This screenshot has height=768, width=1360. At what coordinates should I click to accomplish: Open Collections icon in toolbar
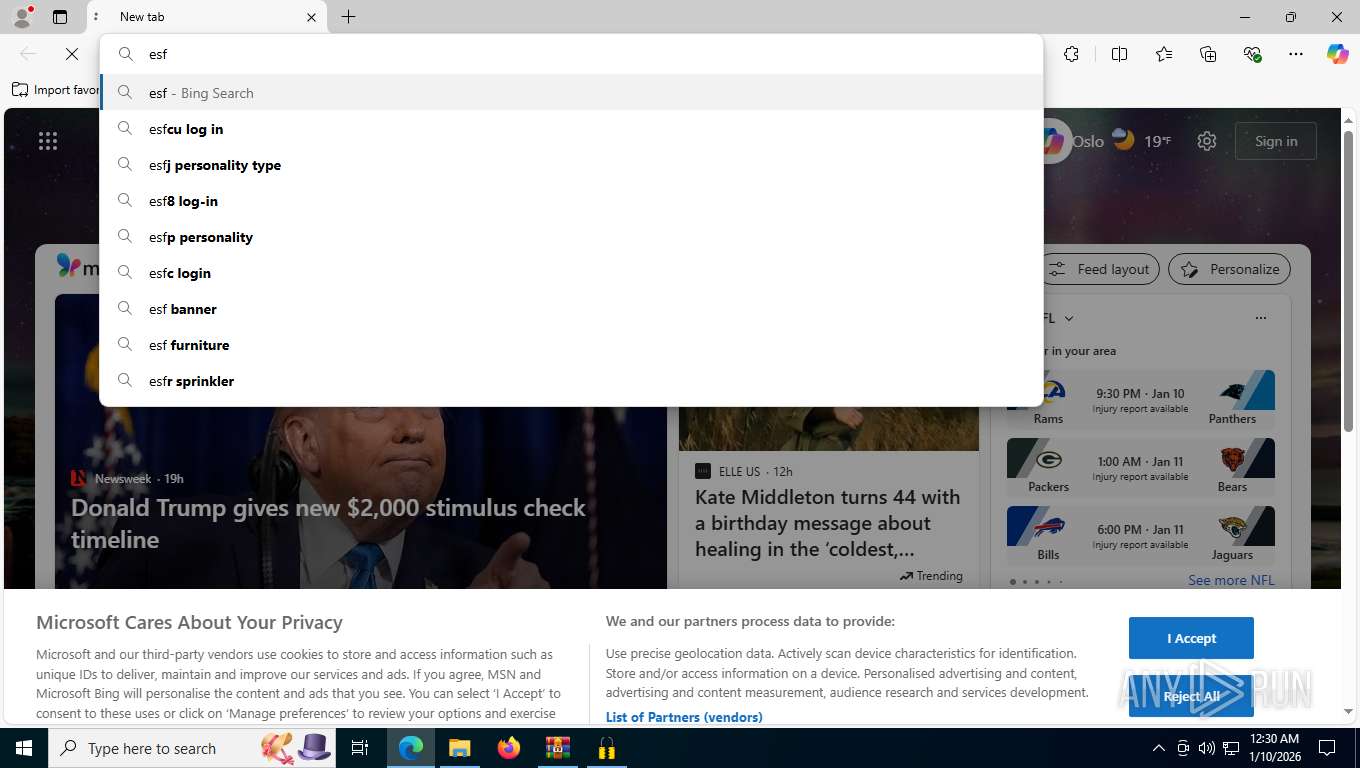1208,54
